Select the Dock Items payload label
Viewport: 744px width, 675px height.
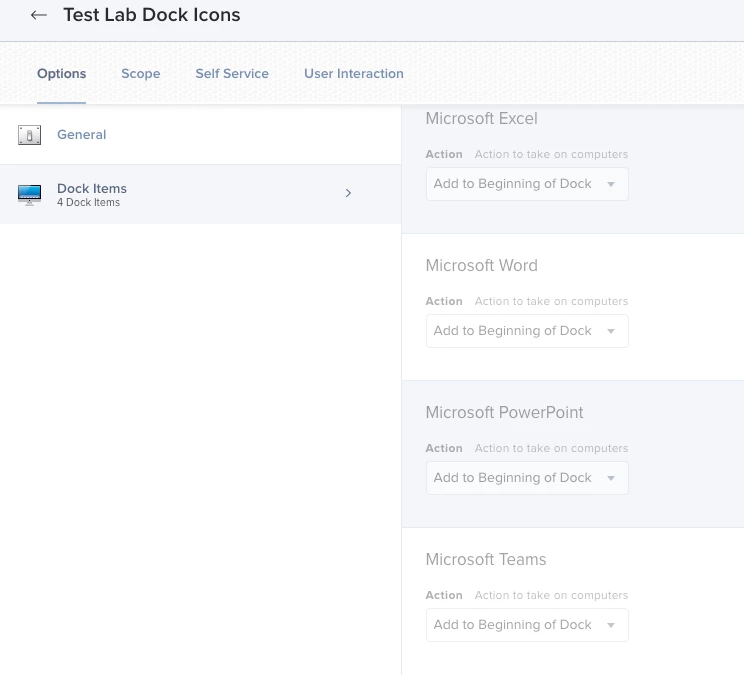(x=92, y=188)
